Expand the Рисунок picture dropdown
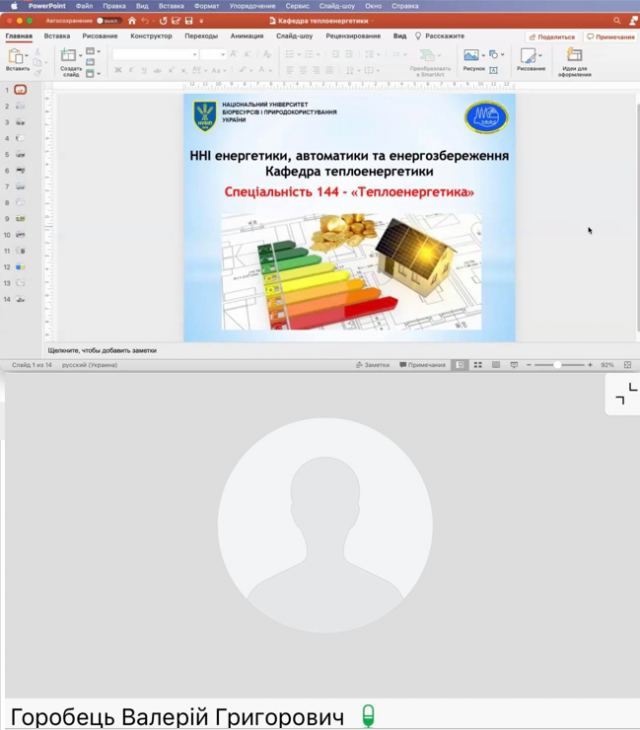 [x=482, y=55]
